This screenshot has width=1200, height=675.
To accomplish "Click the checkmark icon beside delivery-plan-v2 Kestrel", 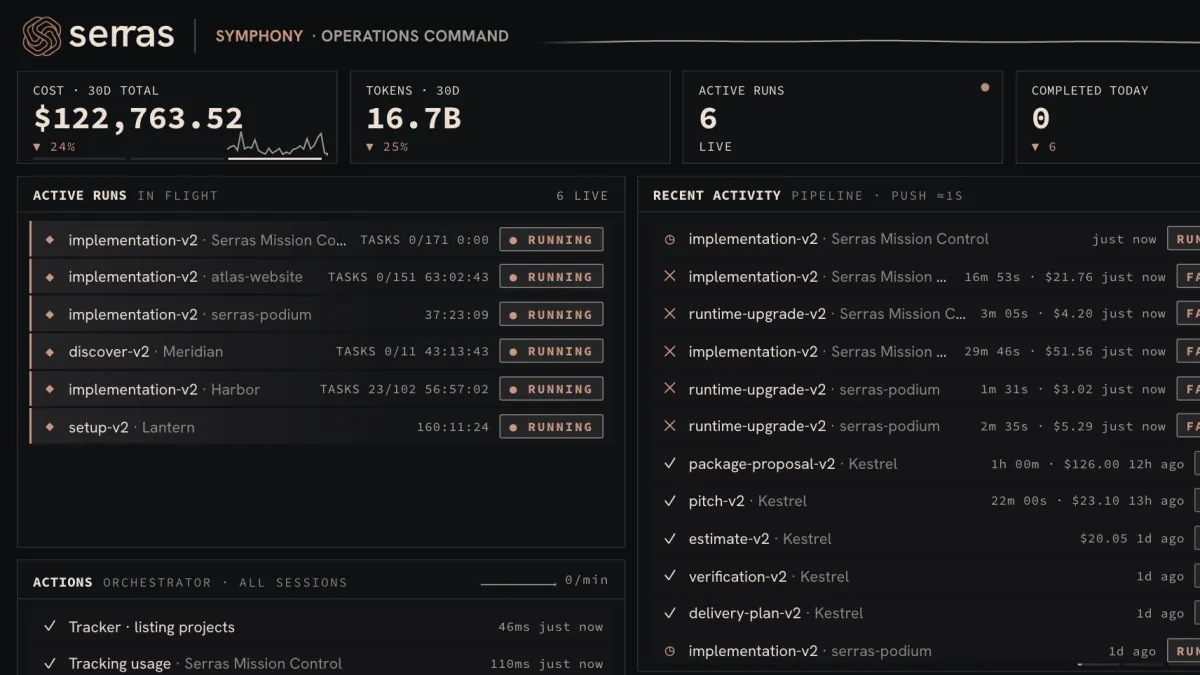I will [x=670, y=613].
